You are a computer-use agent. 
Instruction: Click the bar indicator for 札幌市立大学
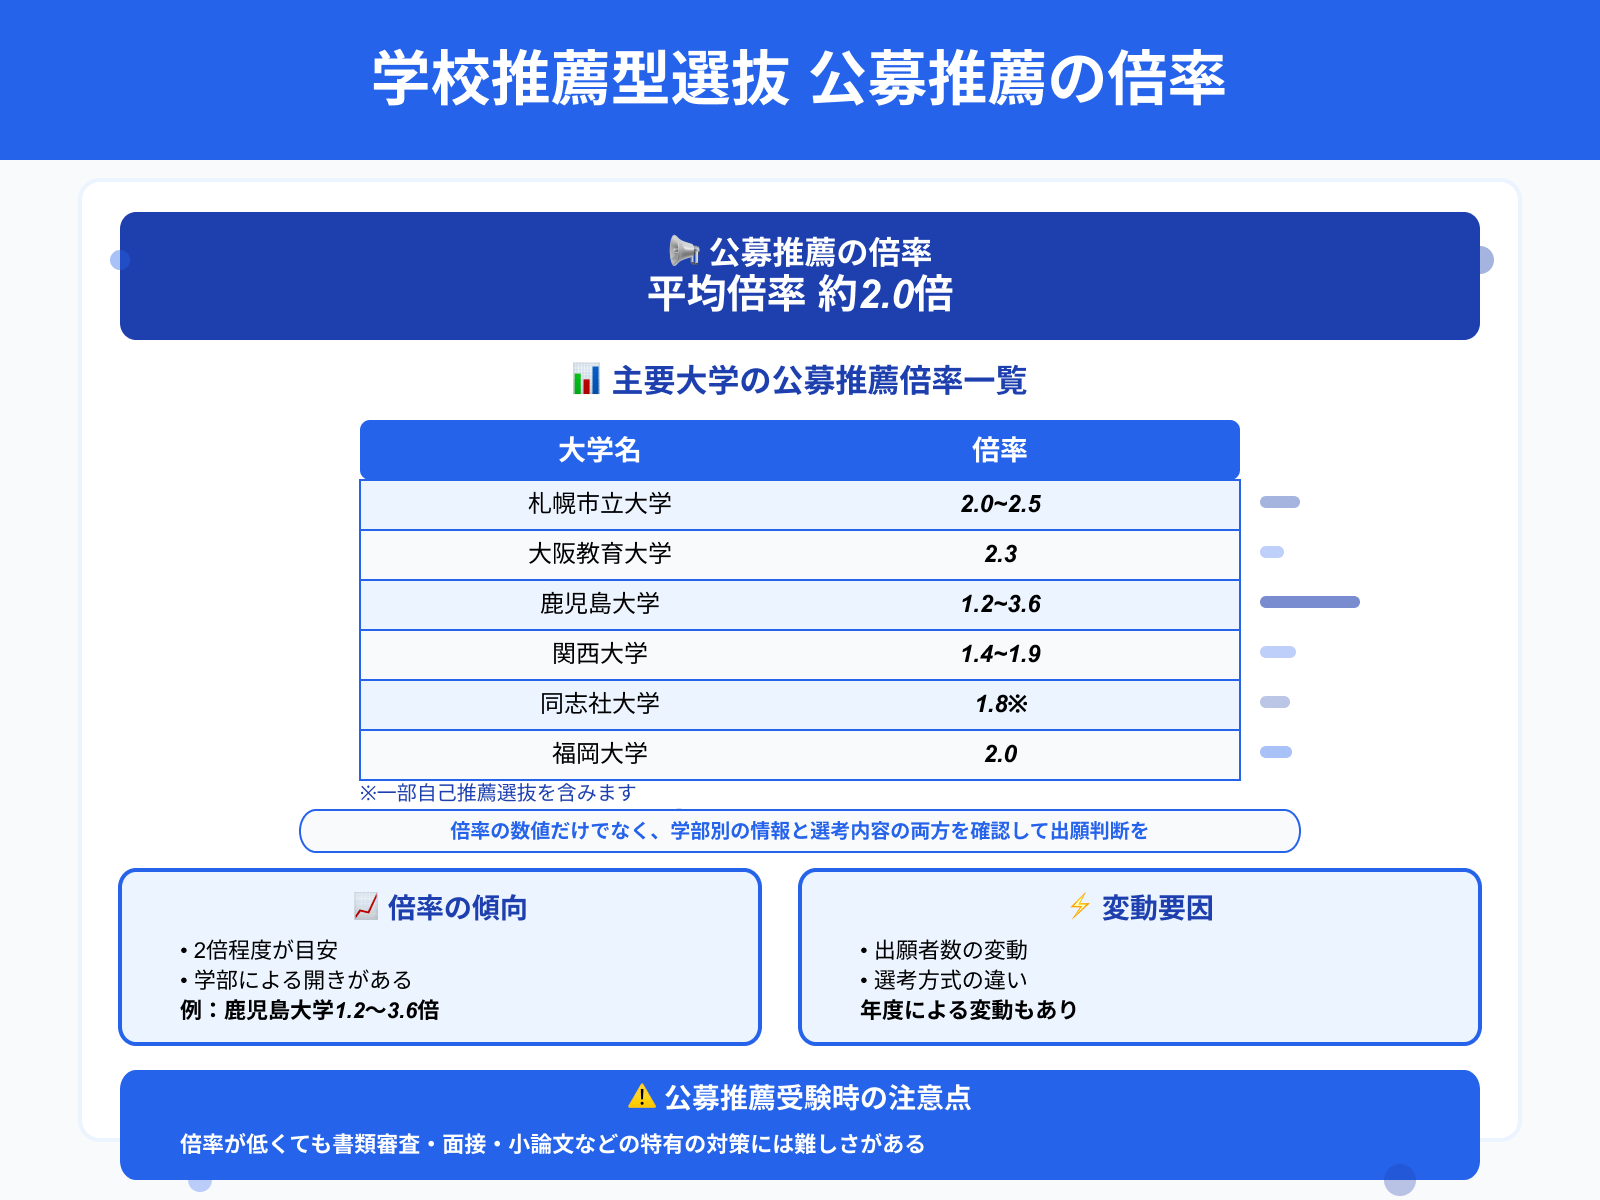click(x=1280, y=502)
